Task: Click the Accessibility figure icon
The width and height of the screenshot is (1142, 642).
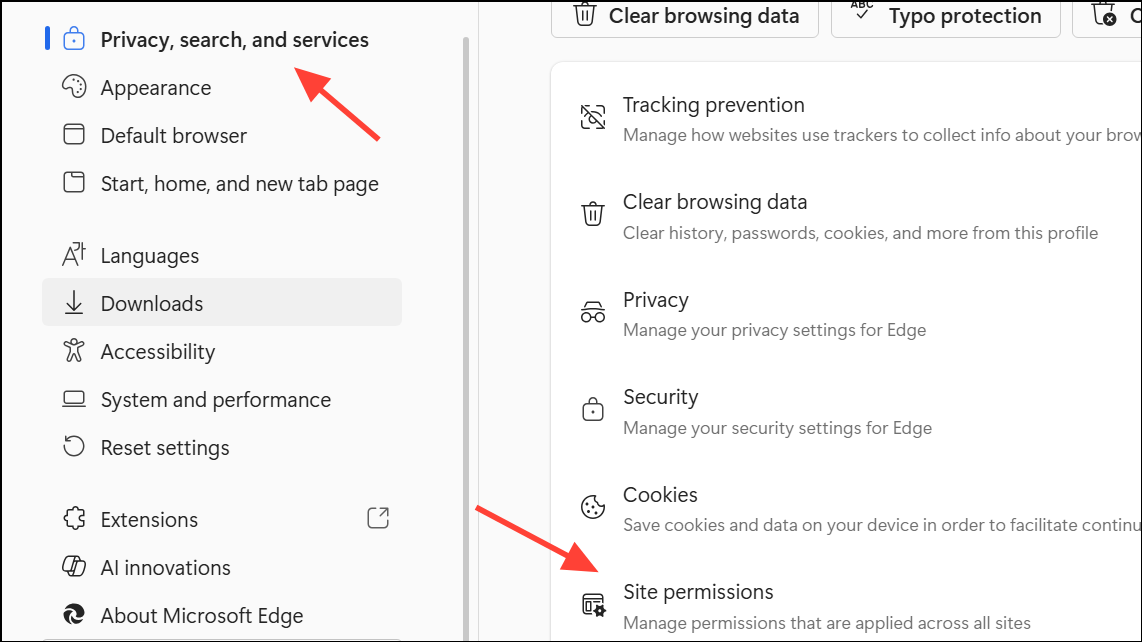Action: 74,351
